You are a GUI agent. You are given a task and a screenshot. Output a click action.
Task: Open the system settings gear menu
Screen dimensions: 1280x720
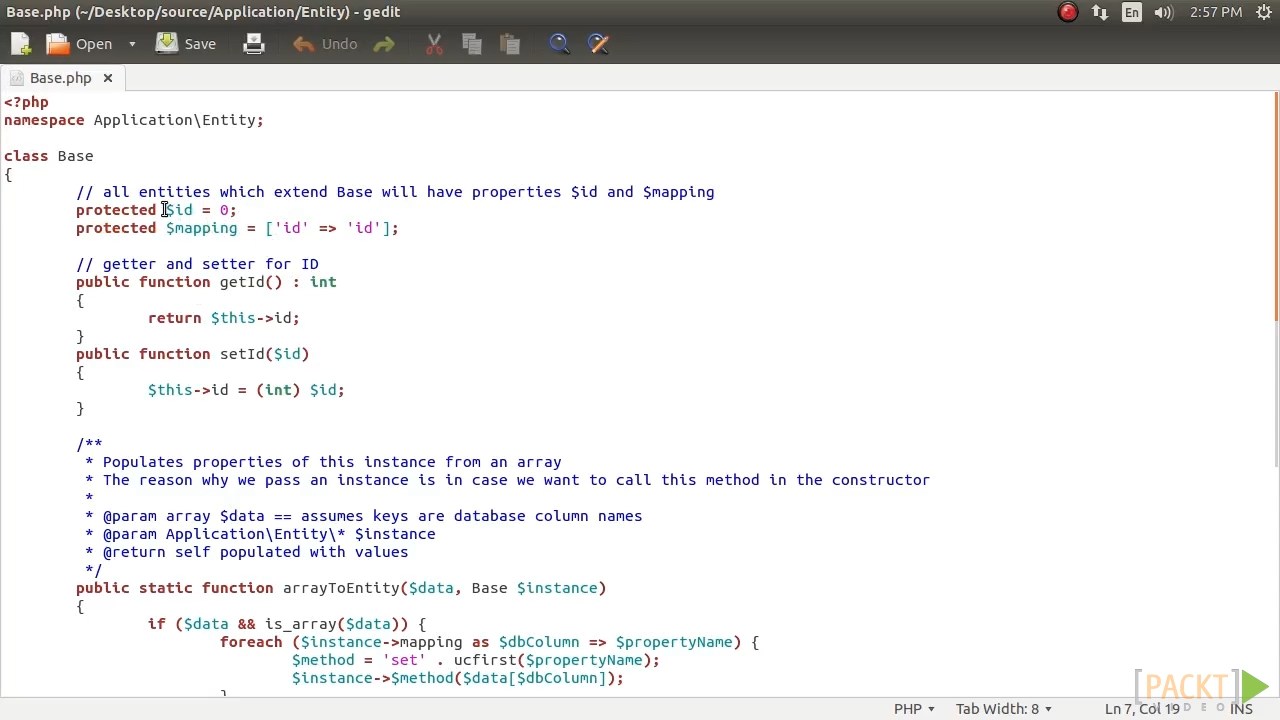coord(1263,12)
